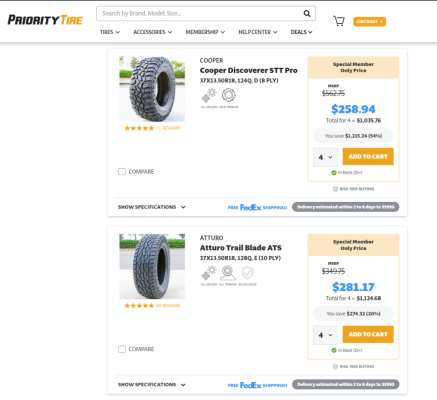The height and width of the screenshot is (400, 437).
Task: Check Compare for Atturo Trail Blade ATS
Action: pyautogui.click(x=122, y=349)
